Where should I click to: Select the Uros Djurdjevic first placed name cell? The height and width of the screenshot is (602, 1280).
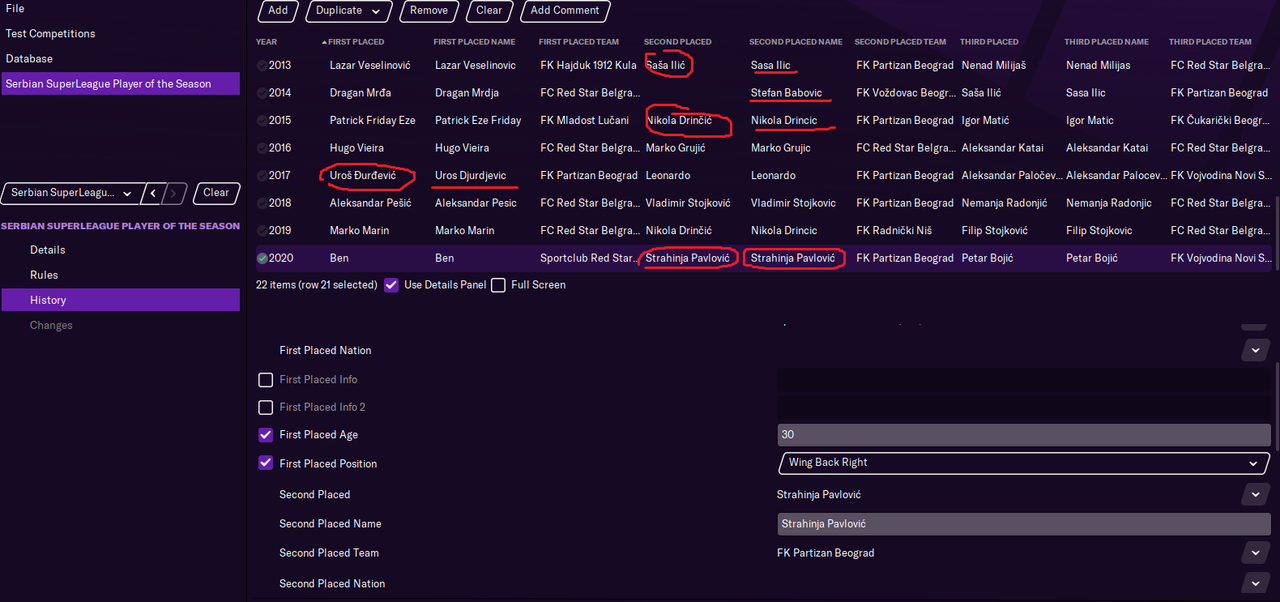point(470,175)
